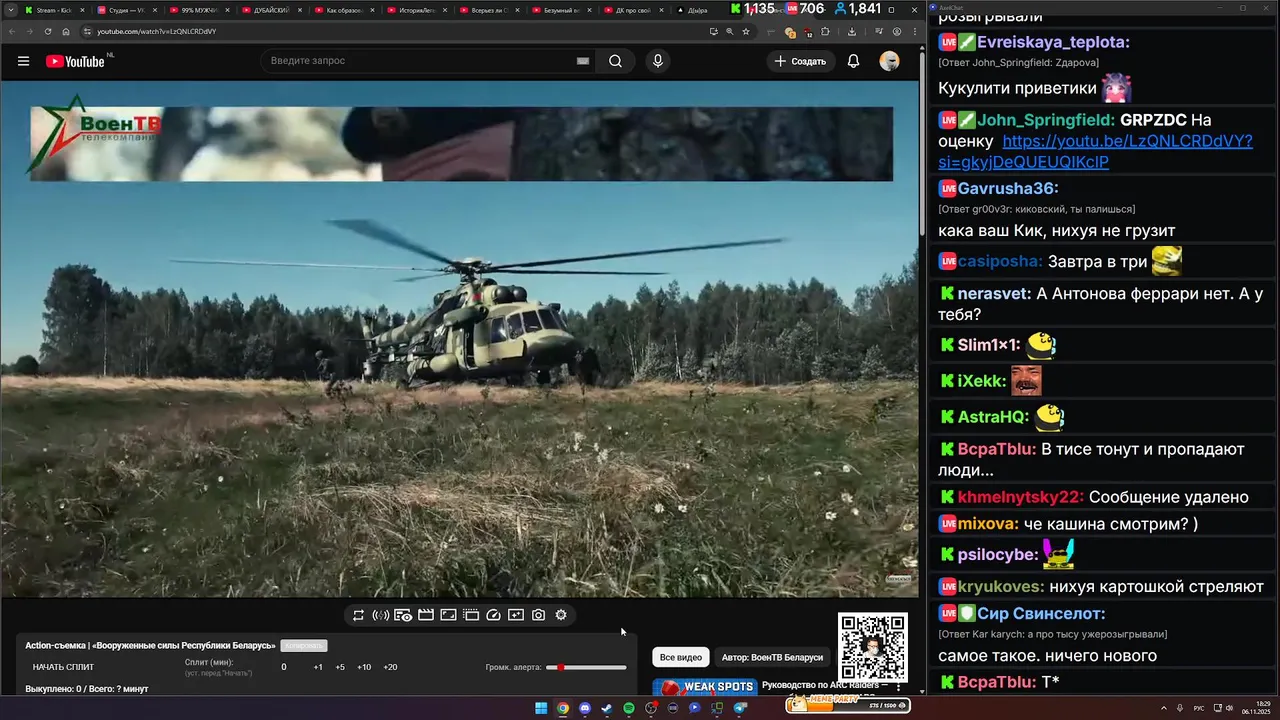Open Discord from the taskbar
1280x720 pixels.
pyautogui.click(x=585, y=708)
